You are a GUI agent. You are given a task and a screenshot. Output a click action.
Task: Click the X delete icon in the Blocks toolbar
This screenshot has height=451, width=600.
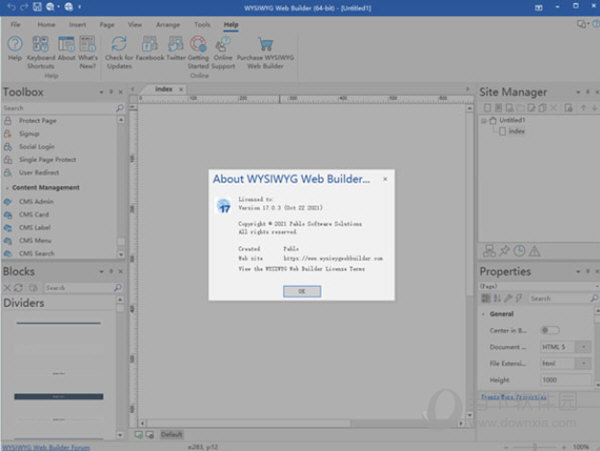[7, 288]
